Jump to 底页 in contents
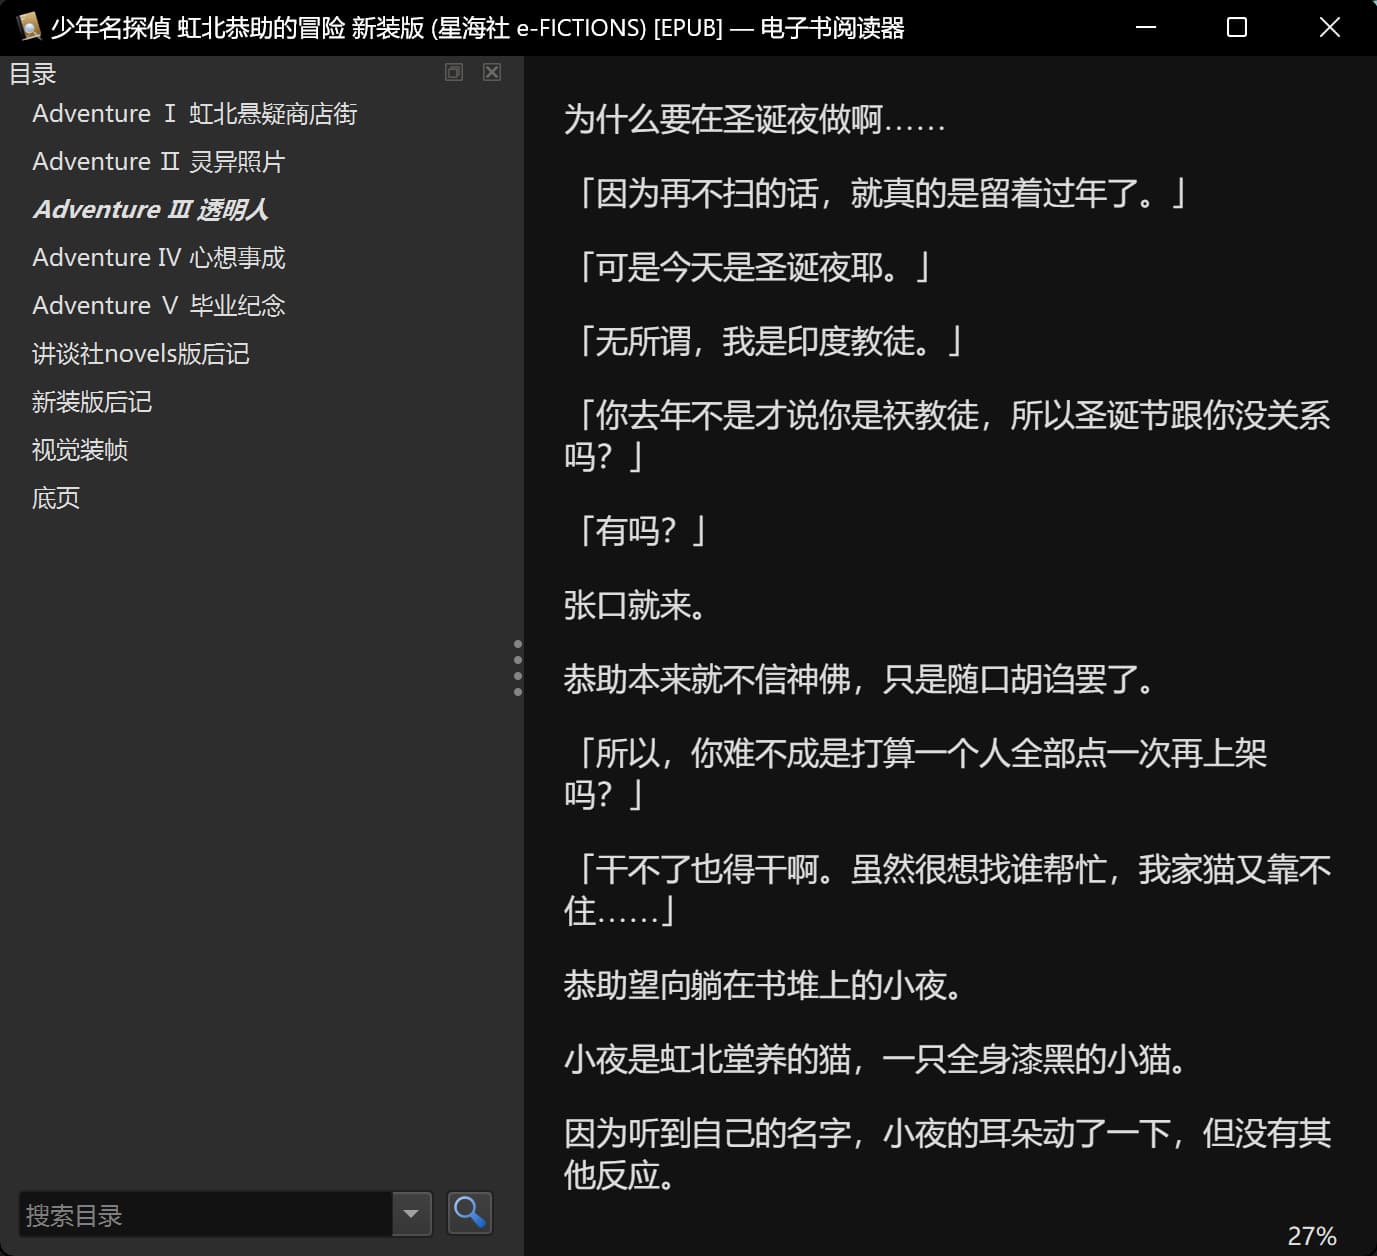 click(x=56, y=498)
